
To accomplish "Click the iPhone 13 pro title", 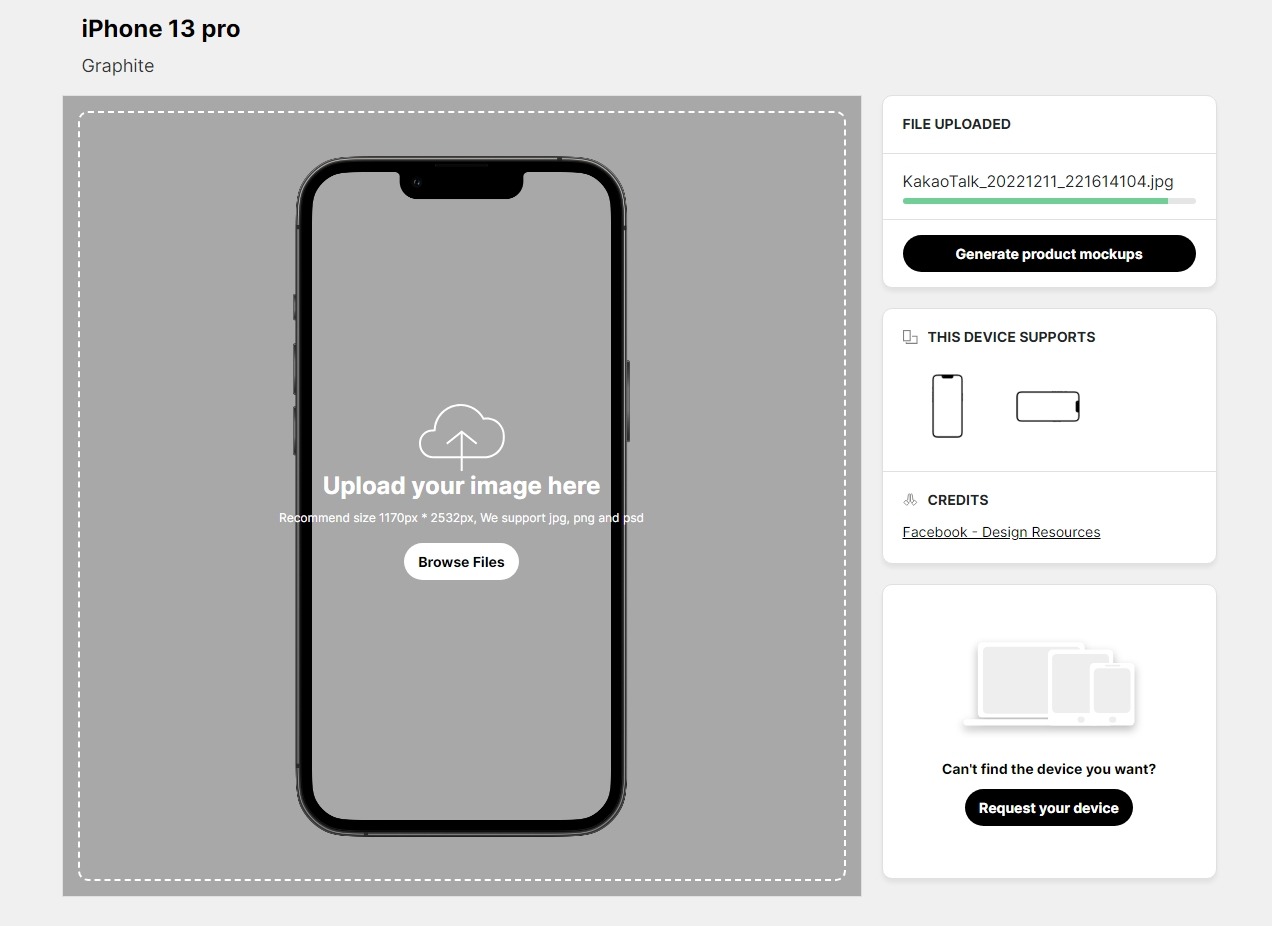I will (161, 29).
